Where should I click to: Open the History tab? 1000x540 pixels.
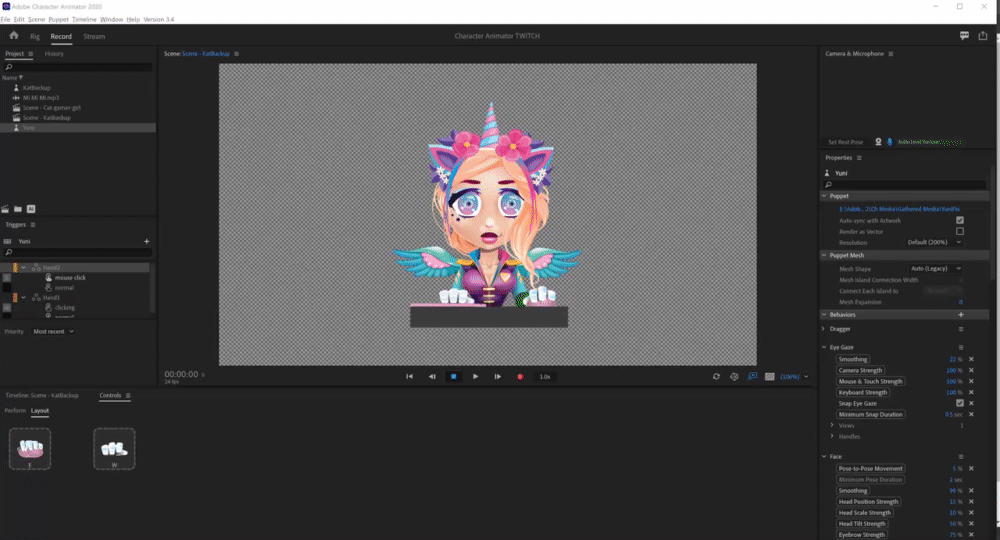[54, 54]
